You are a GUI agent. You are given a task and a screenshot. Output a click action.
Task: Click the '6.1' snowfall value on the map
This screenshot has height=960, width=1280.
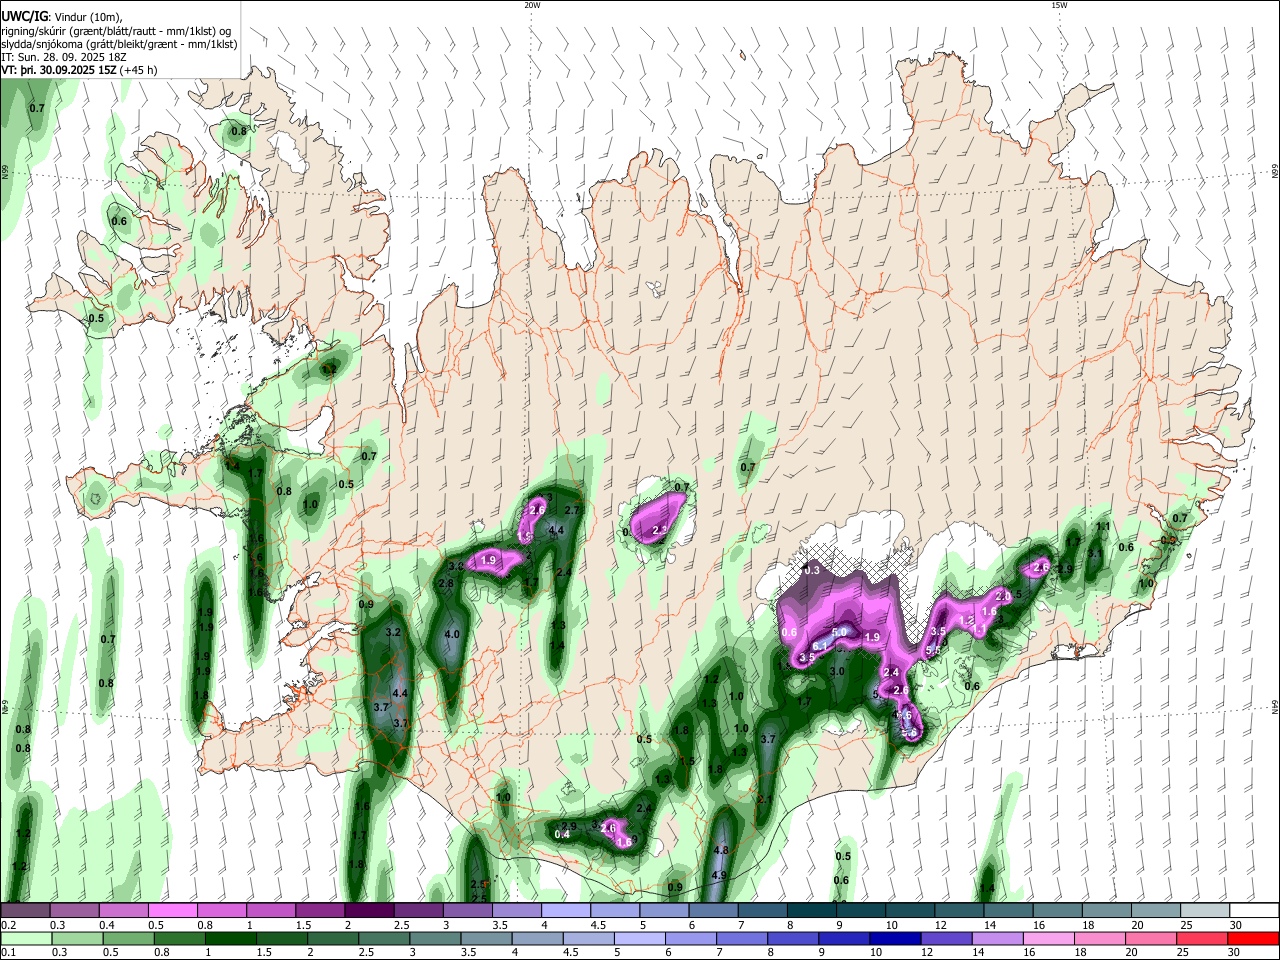(x=818, y=646)
